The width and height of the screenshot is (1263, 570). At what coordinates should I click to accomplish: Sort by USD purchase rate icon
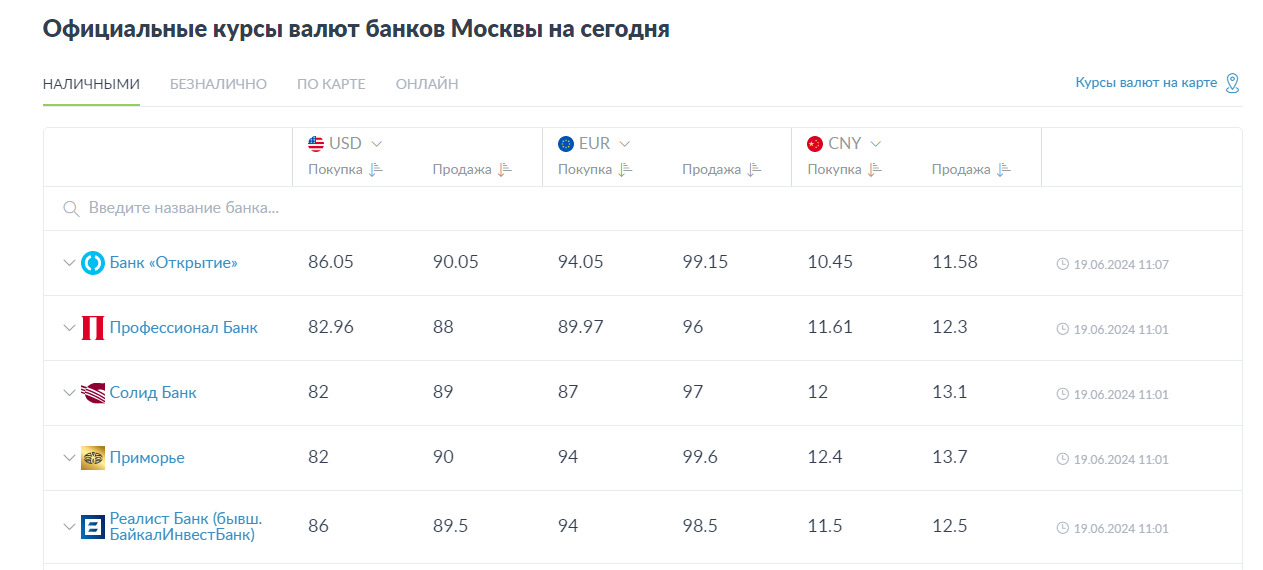pos(376,170)
